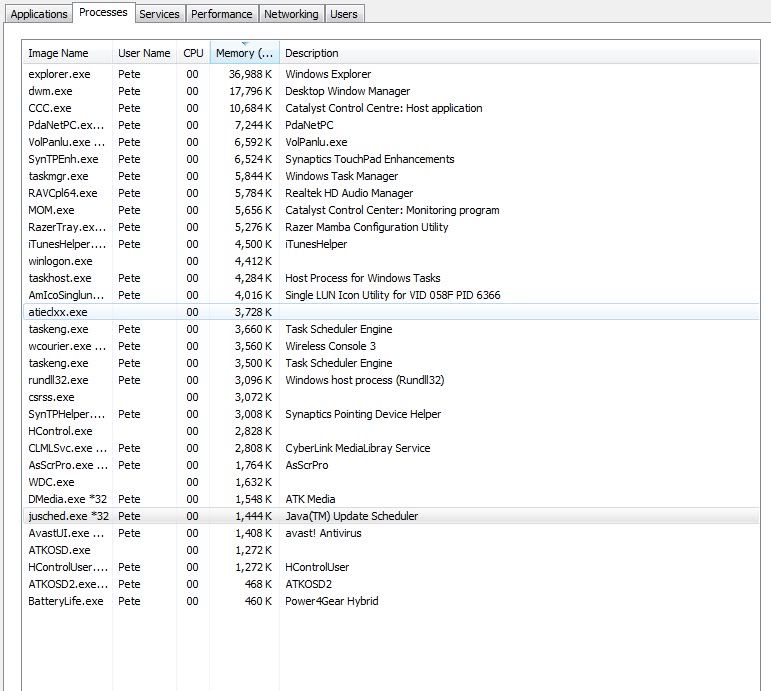Select SynTPEnh.exe process row
This screenshot has width=771, height=691.
(x=391, y=159)
